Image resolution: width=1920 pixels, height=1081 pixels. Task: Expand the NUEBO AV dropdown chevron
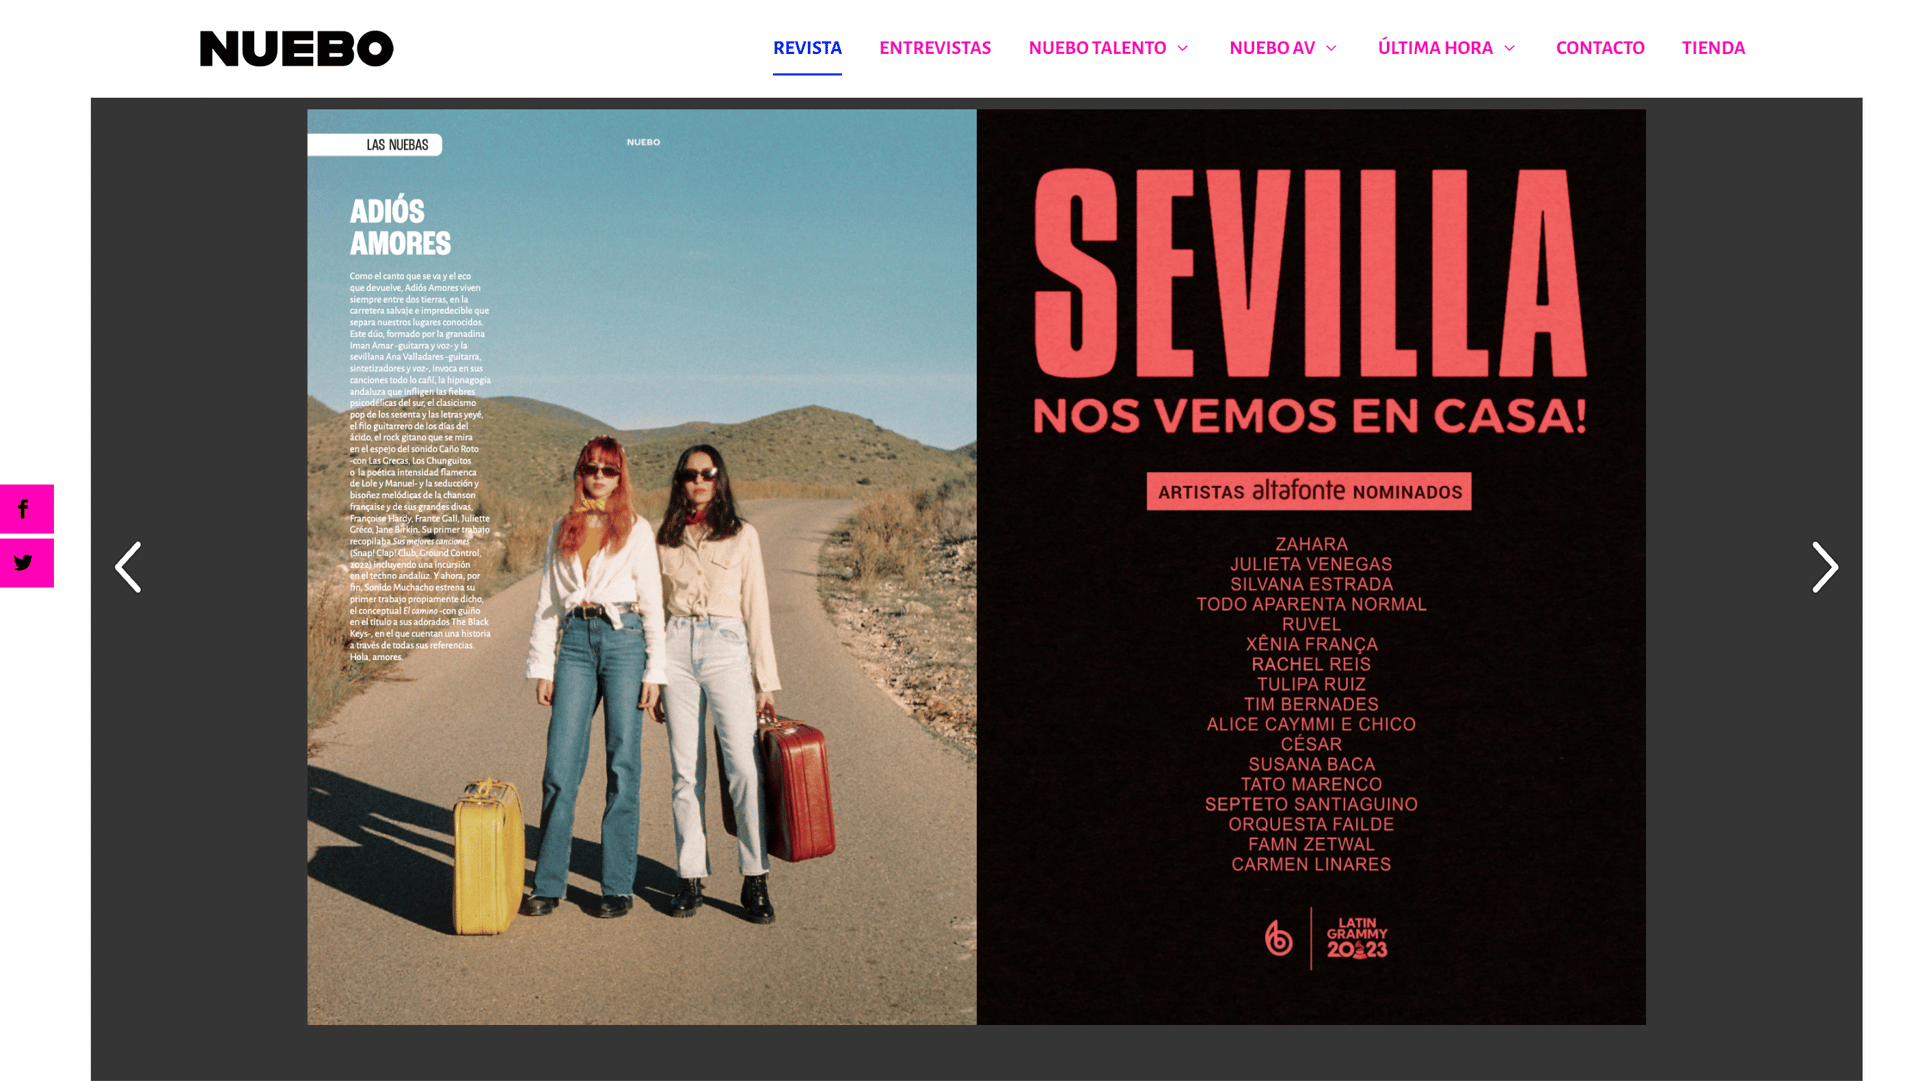(1331, 48)
